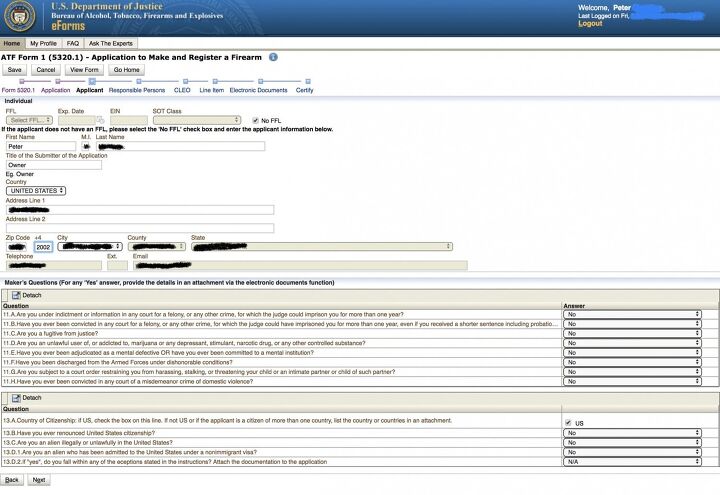Viewport: 720px width, 495px height.
Task: Click the Logout link
Action: coord(590,23)
